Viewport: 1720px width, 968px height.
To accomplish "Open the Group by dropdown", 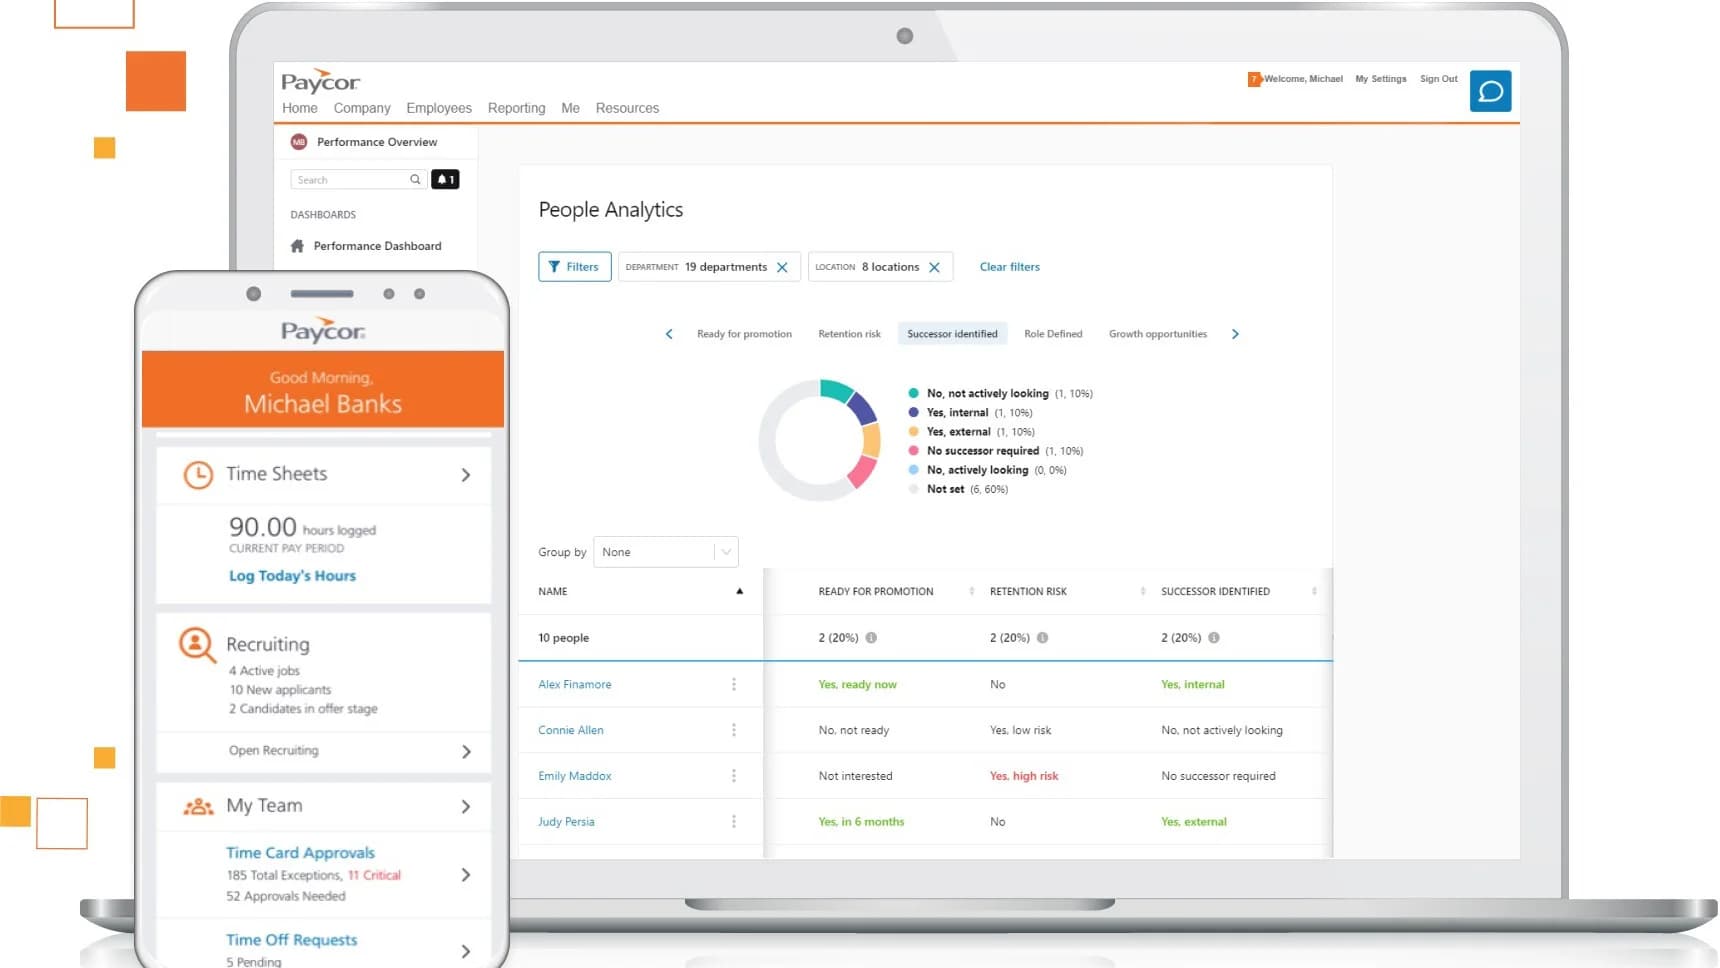I will pyautogui.click(x=666, y=552).
